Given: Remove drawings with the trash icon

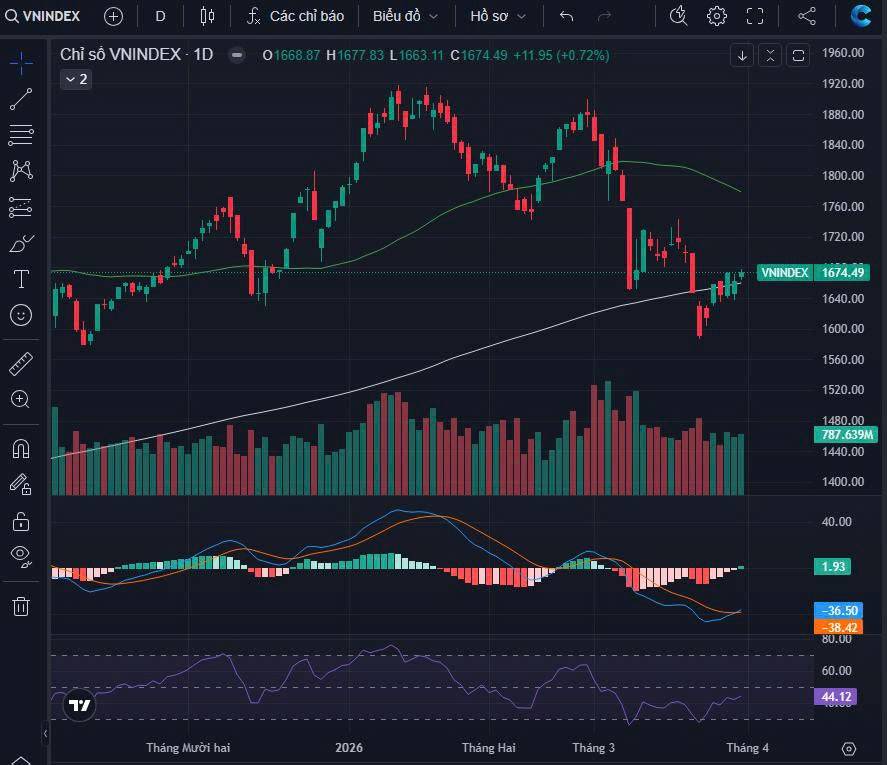Looking at the screenshot, I should [x=21, y=606].
